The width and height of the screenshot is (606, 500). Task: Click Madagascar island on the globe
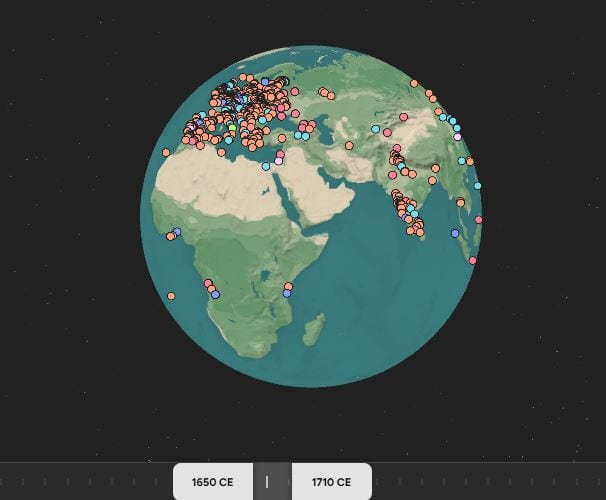coord(313,327)
